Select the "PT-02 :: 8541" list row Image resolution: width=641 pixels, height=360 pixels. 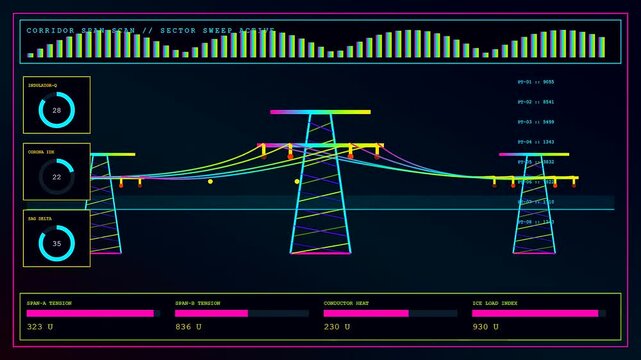(x=536, y=102)
